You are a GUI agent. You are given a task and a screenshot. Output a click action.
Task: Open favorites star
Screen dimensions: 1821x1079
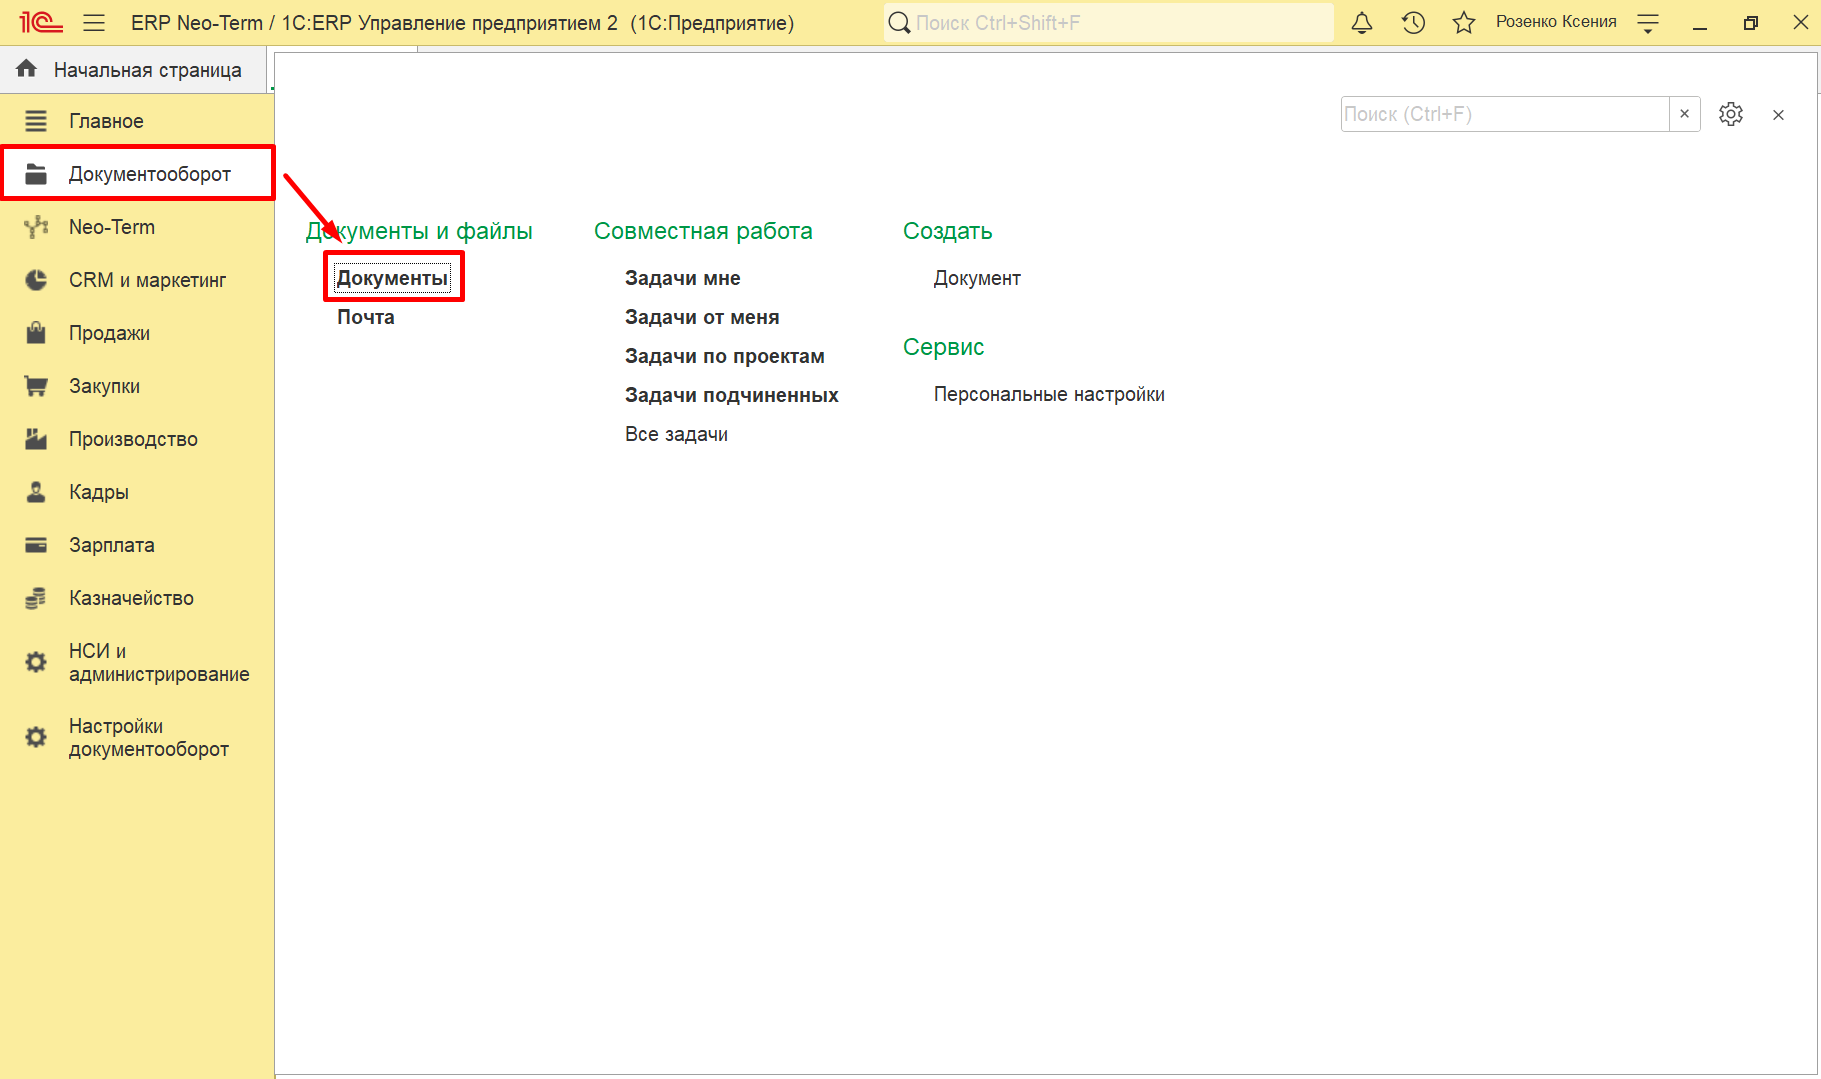(1464, 22)
